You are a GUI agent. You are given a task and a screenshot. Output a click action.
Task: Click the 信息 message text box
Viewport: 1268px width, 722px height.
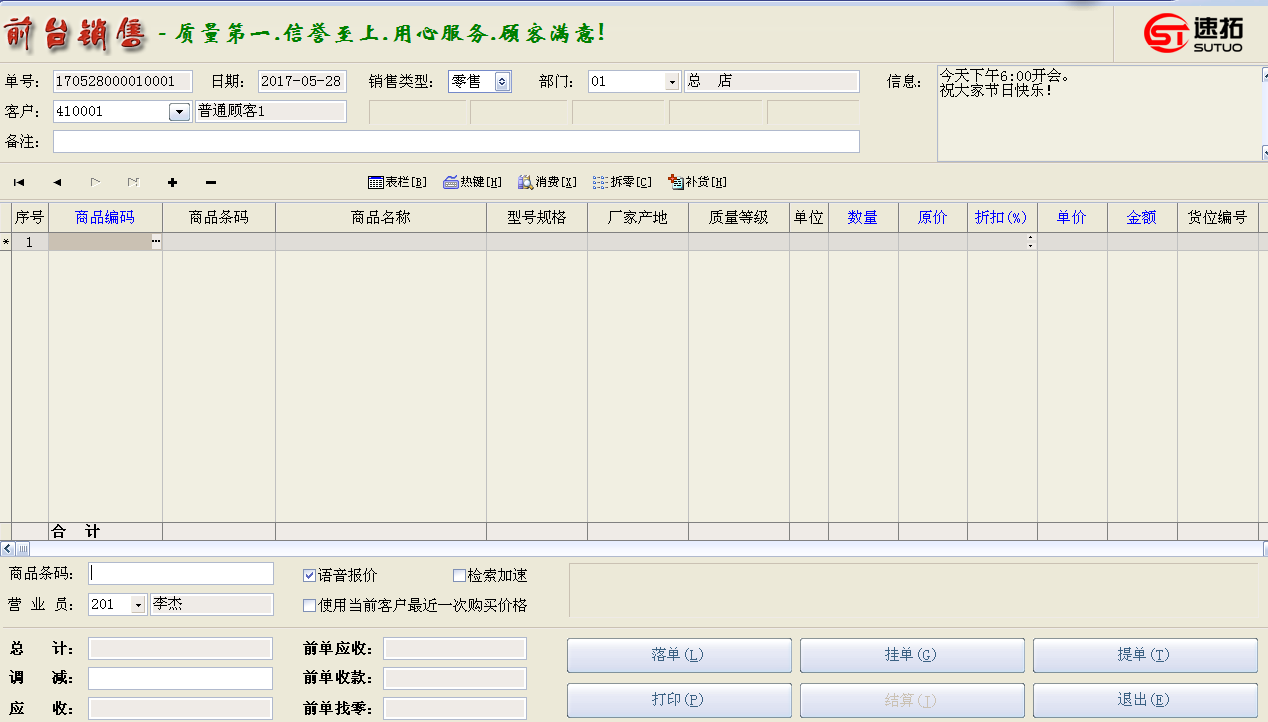(x=1097, y=113)
